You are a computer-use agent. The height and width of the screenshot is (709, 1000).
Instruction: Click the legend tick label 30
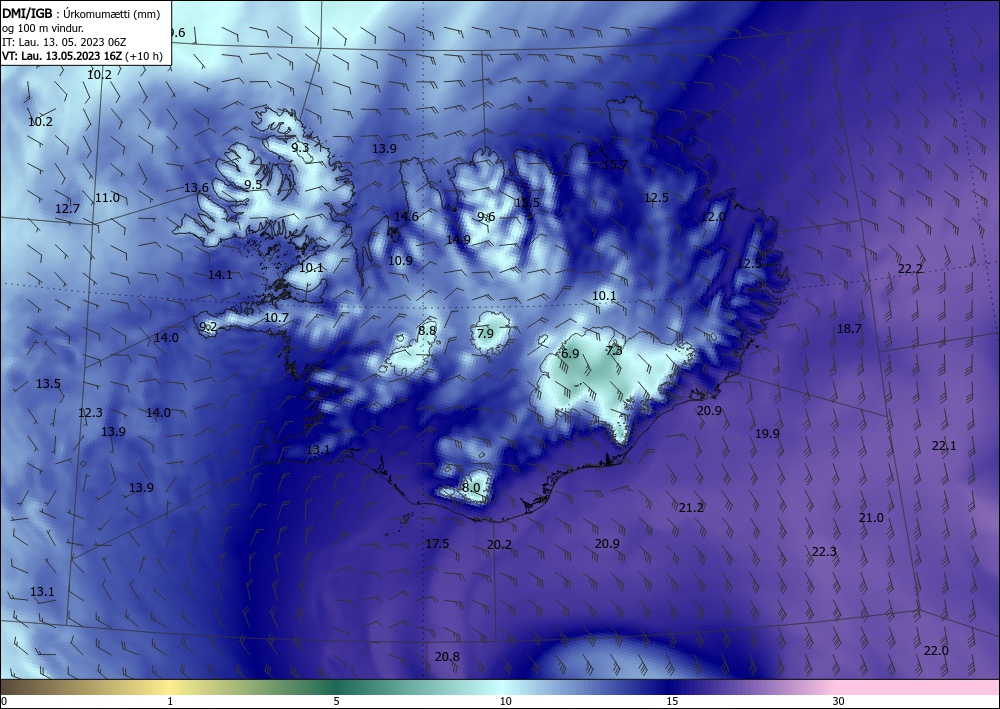coord(839,702)
